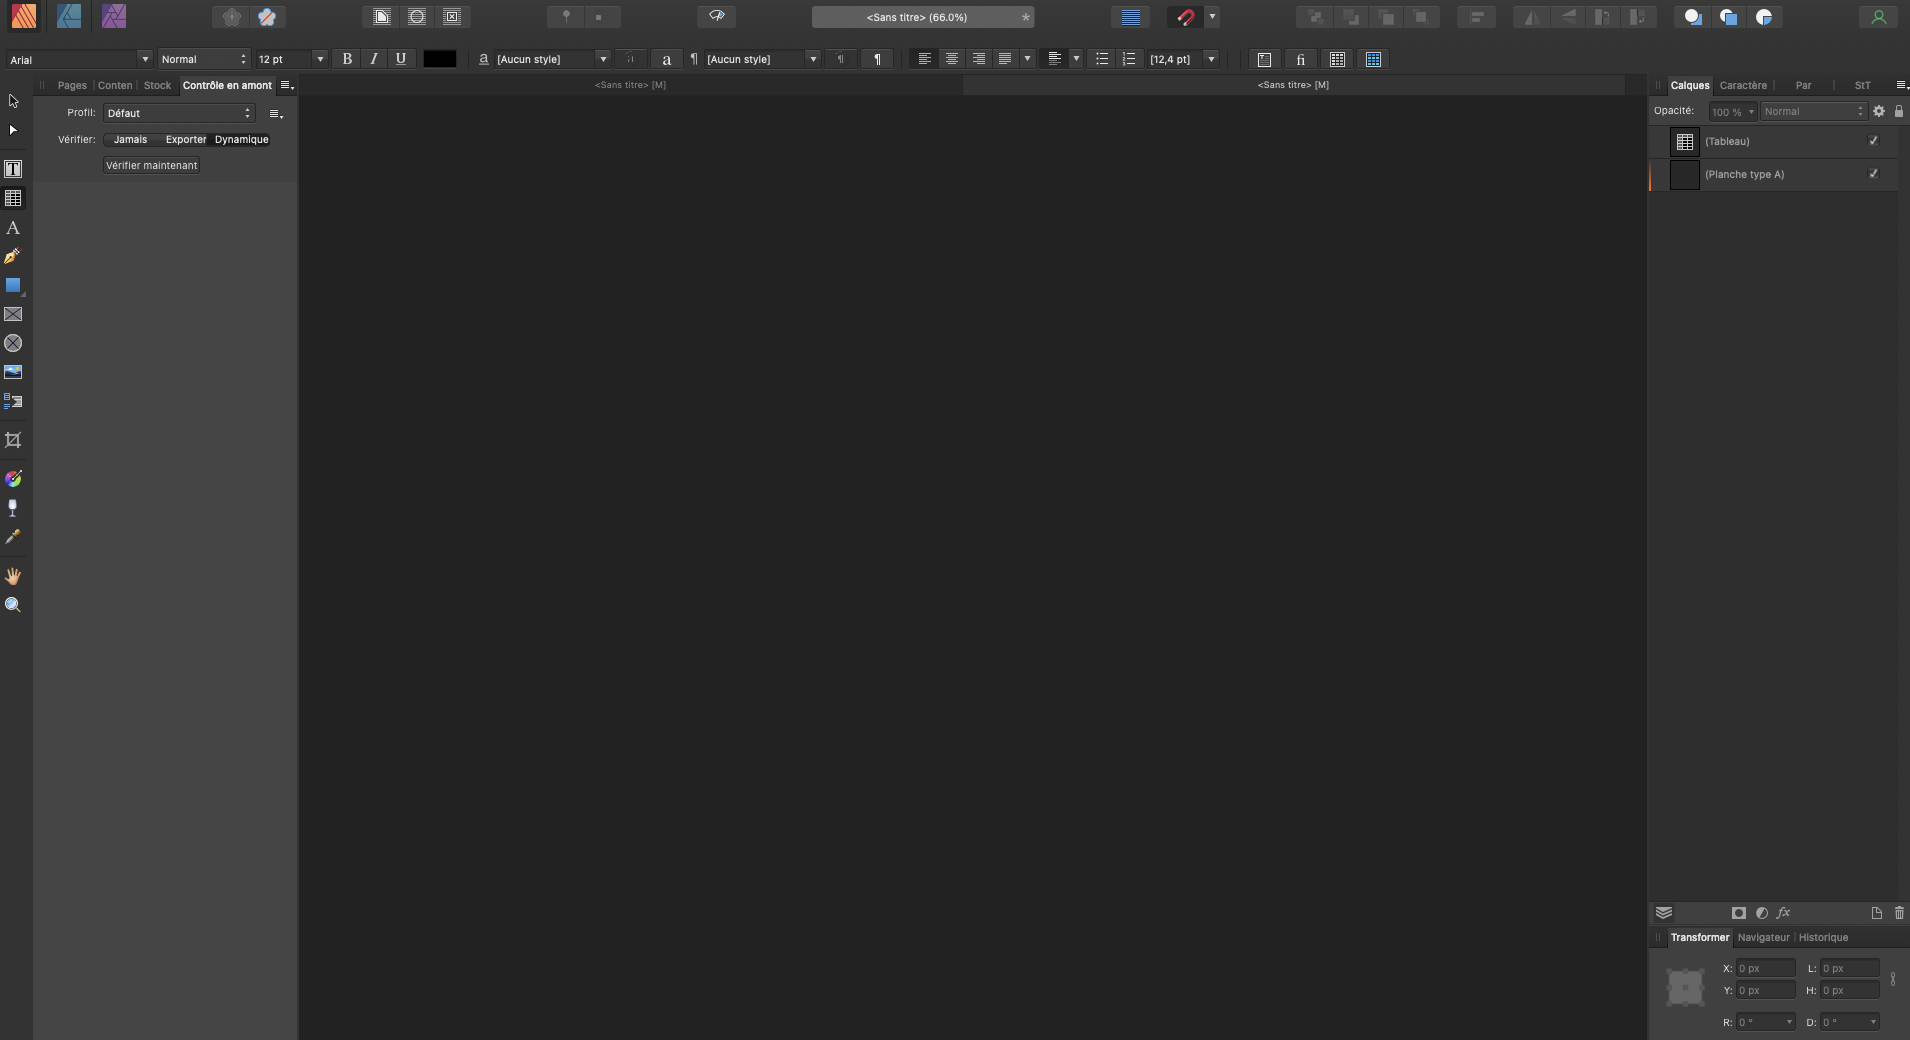Toggle visibility of the Tableau layer
Screen dimensions: 1910x1040
(x=1873, y=141)
